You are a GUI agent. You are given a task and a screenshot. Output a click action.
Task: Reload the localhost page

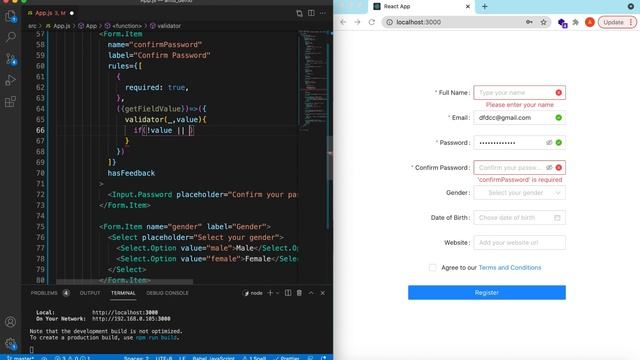[371, 22]
